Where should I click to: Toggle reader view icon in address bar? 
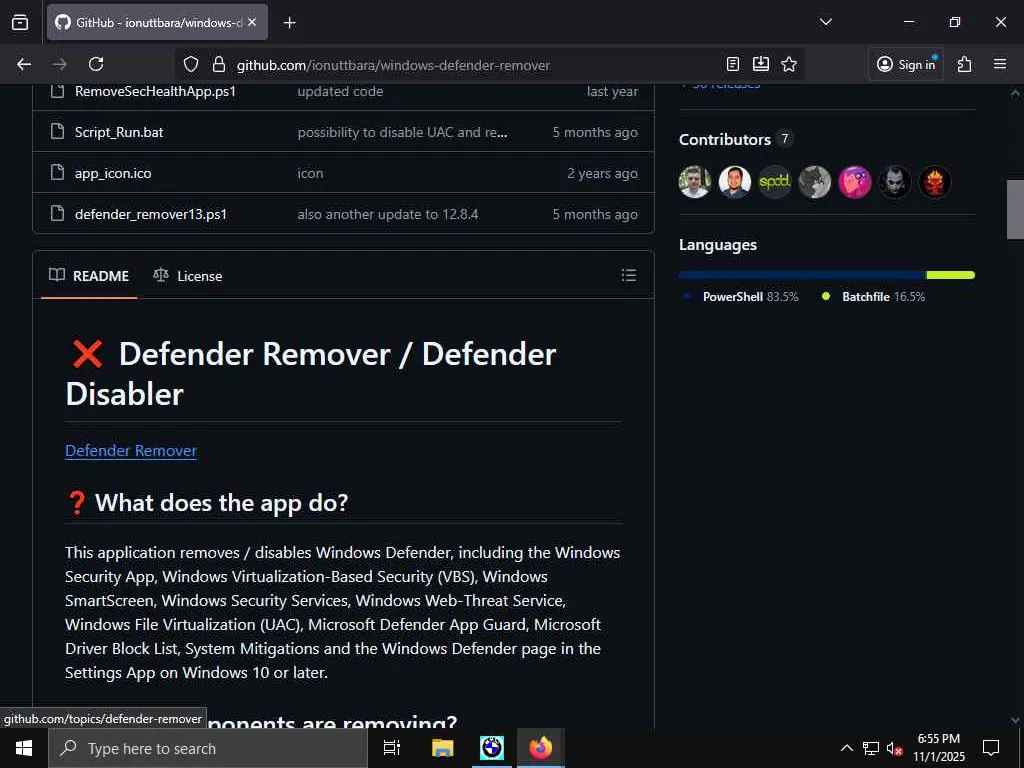[733, 64]
